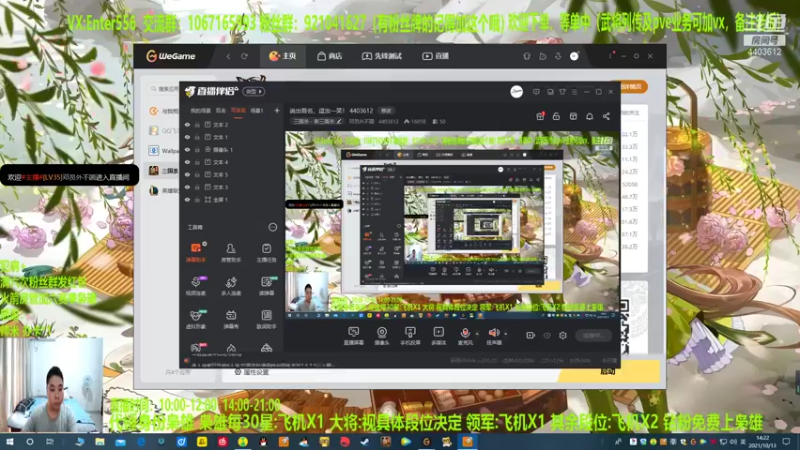Open the taskbar clock showing 14:22
This screenshot has height=450, width=800.
click(x=763, y=442)
